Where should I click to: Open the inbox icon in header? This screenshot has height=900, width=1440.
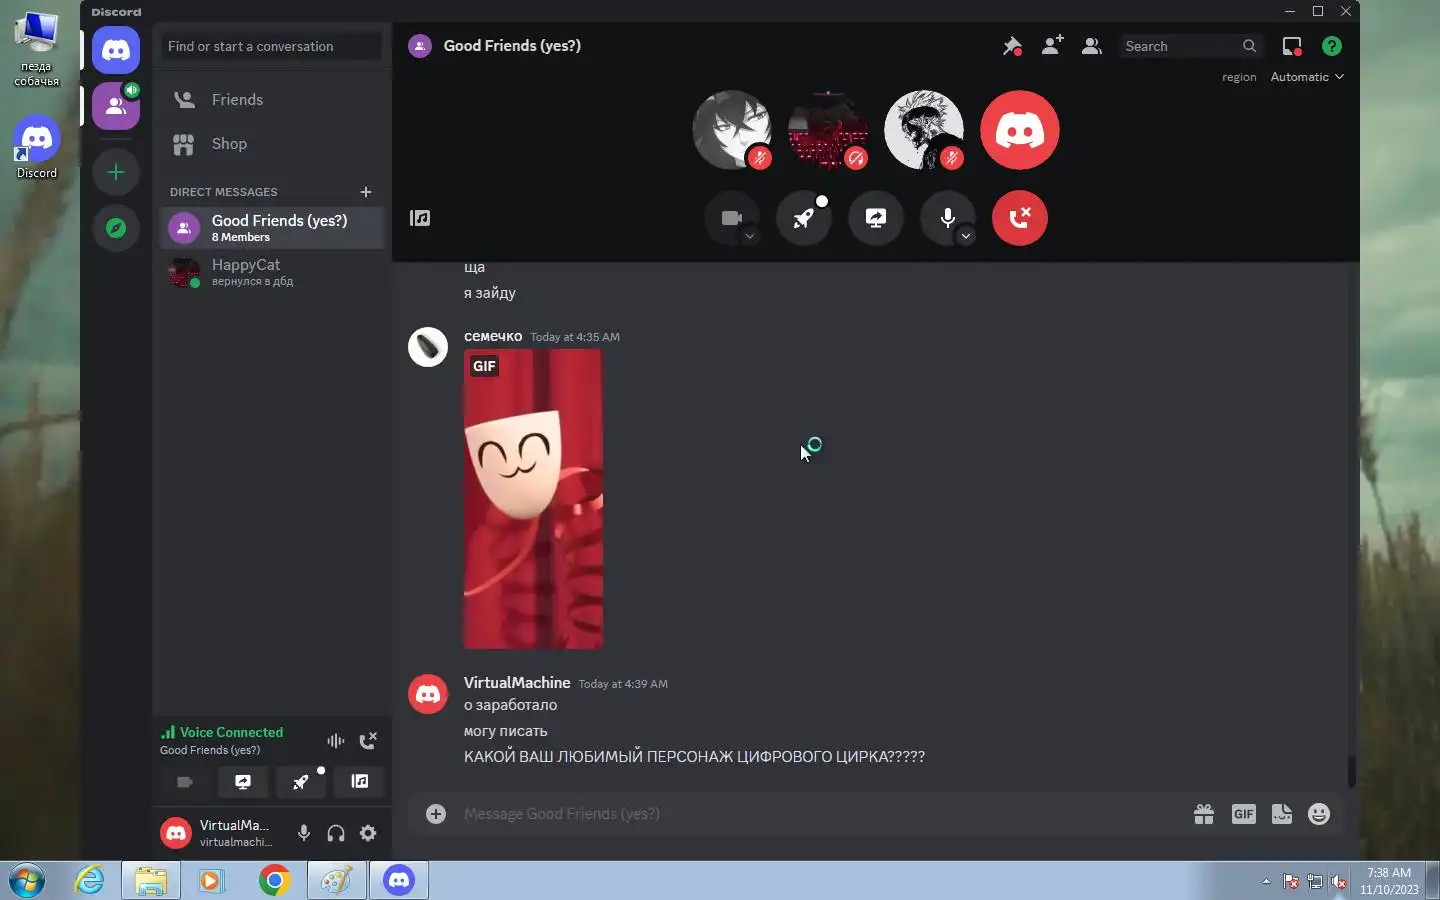[x=1292, y=46]
